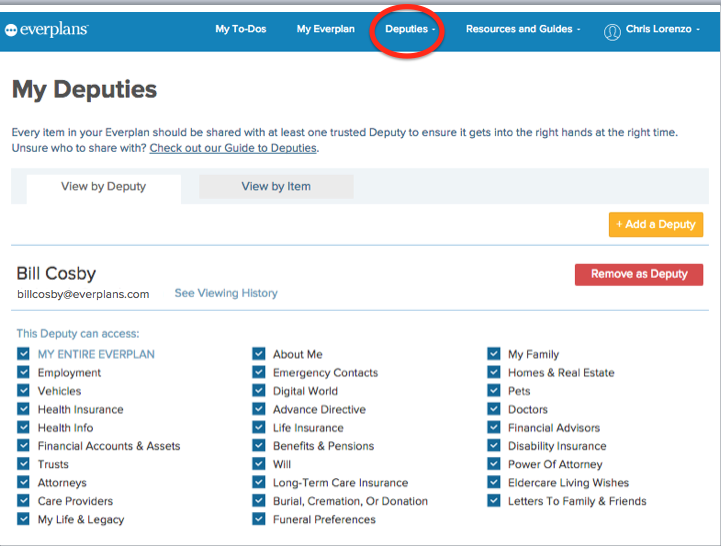Go to My To-Dos
The image size is (721, 546).
tap(241, 29)
